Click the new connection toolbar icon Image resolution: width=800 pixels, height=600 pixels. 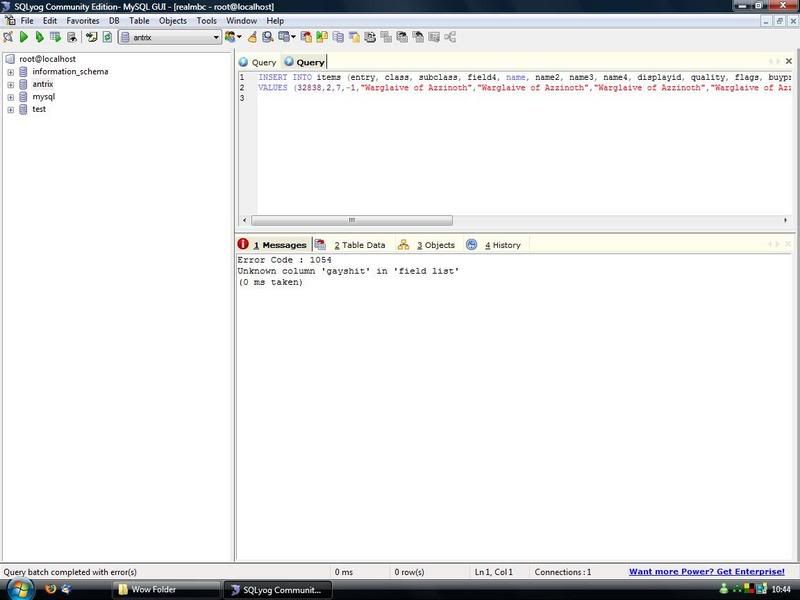[8, 37]
